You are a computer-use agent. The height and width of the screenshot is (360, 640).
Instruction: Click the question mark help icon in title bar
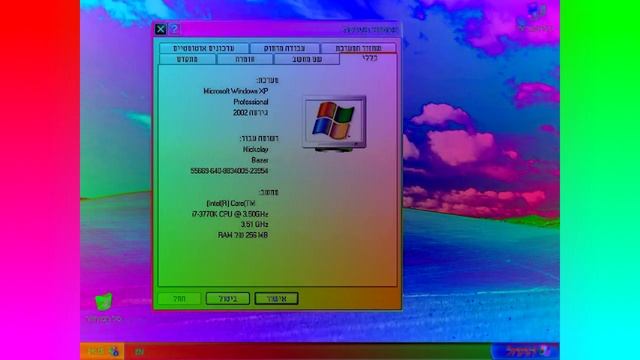coord(174,29)
